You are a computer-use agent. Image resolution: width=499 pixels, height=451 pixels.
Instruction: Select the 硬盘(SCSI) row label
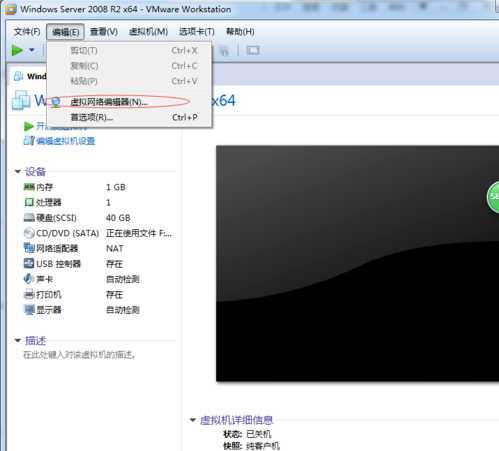point(56,218)
